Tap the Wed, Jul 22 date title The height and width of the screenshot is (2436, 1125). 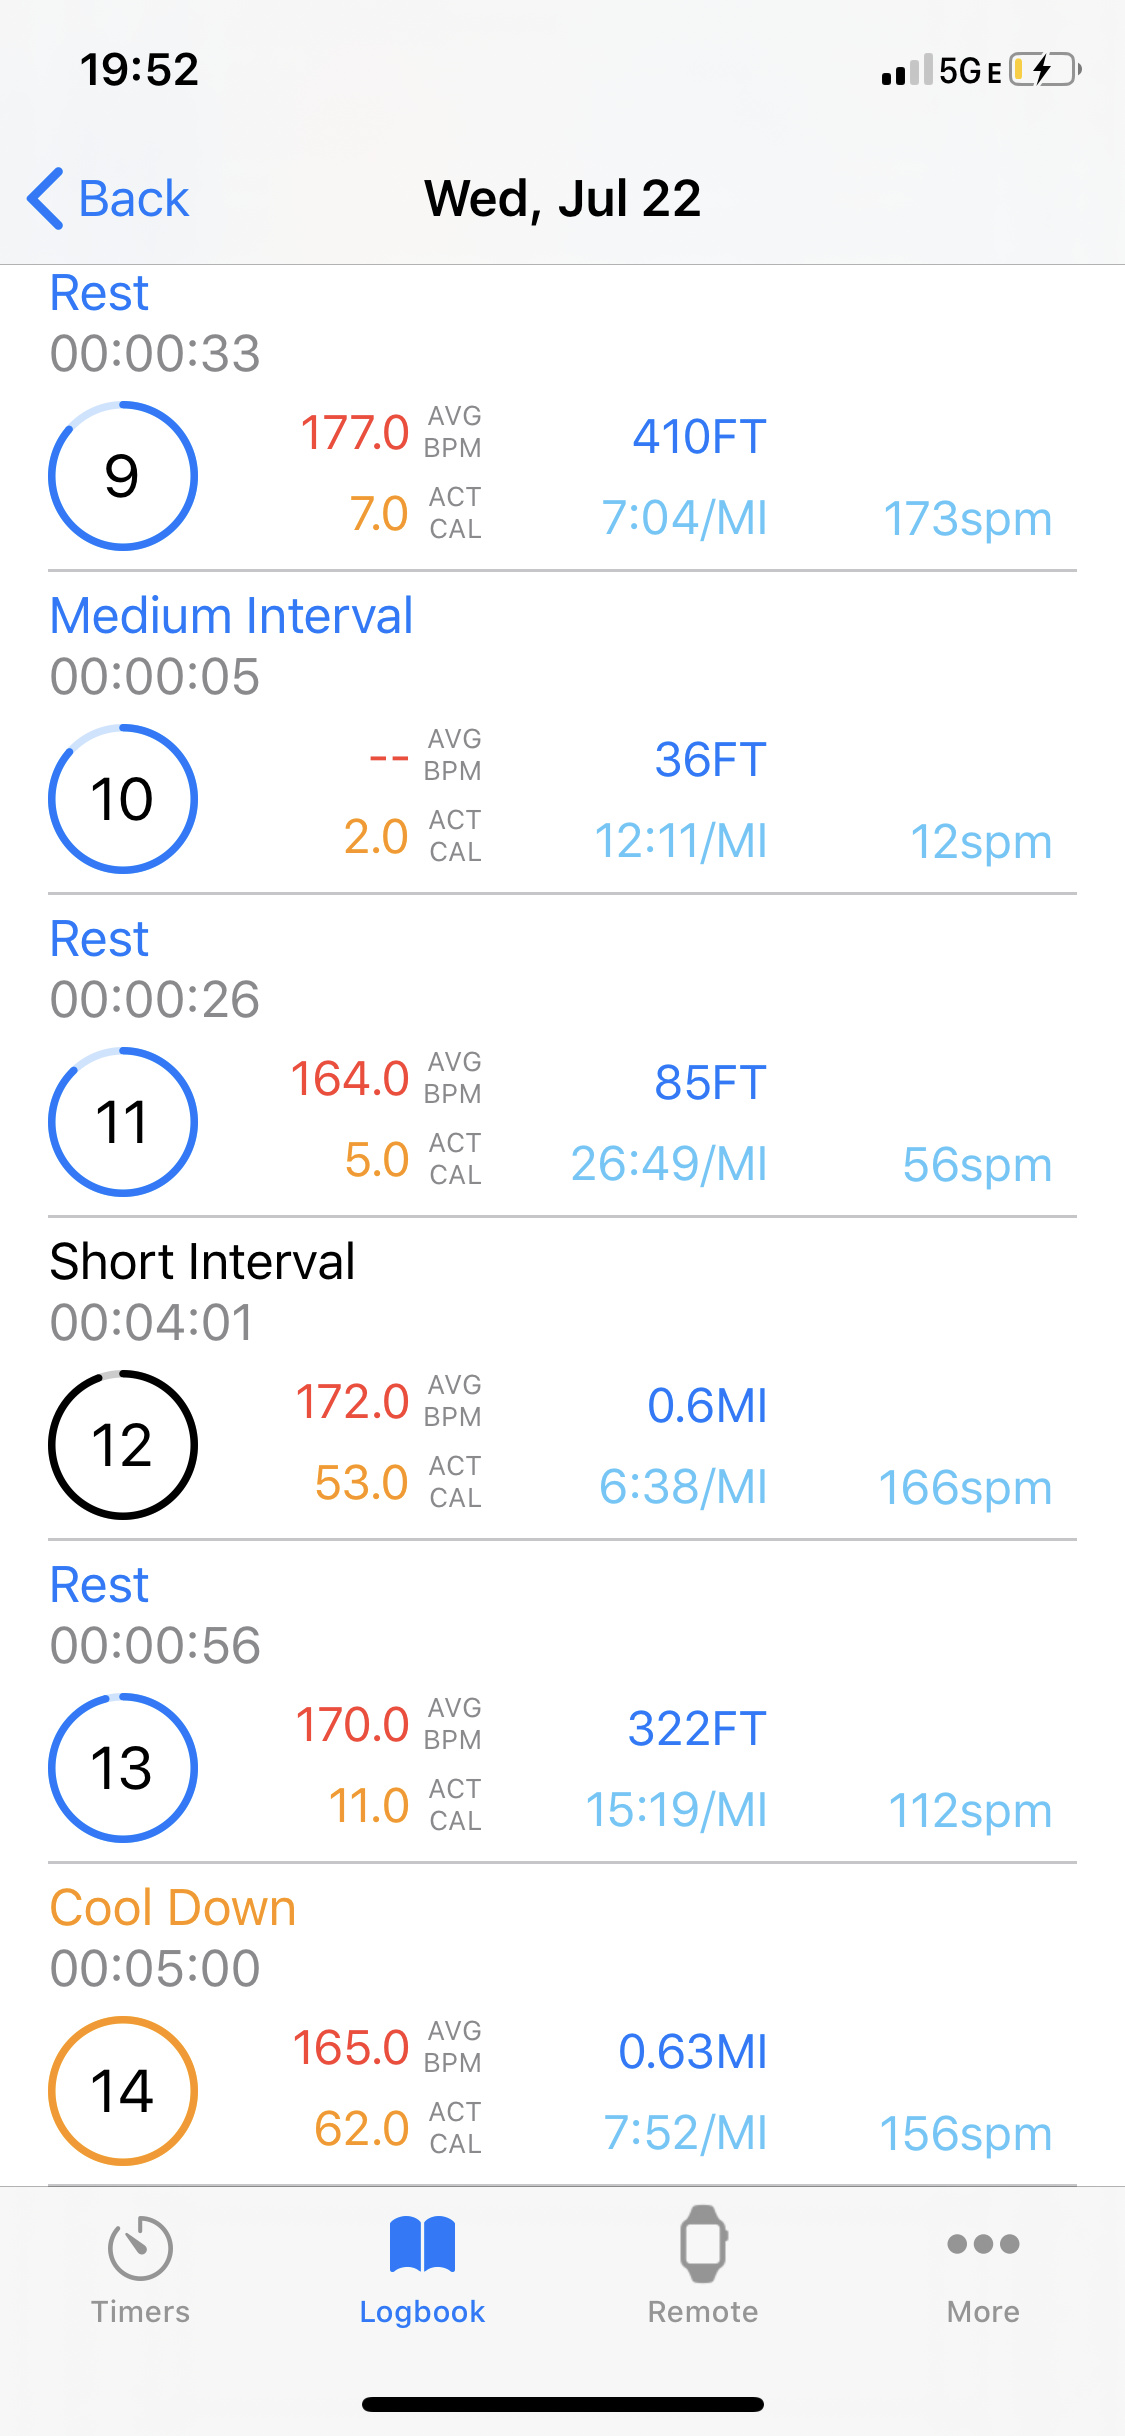pos(562,198)
